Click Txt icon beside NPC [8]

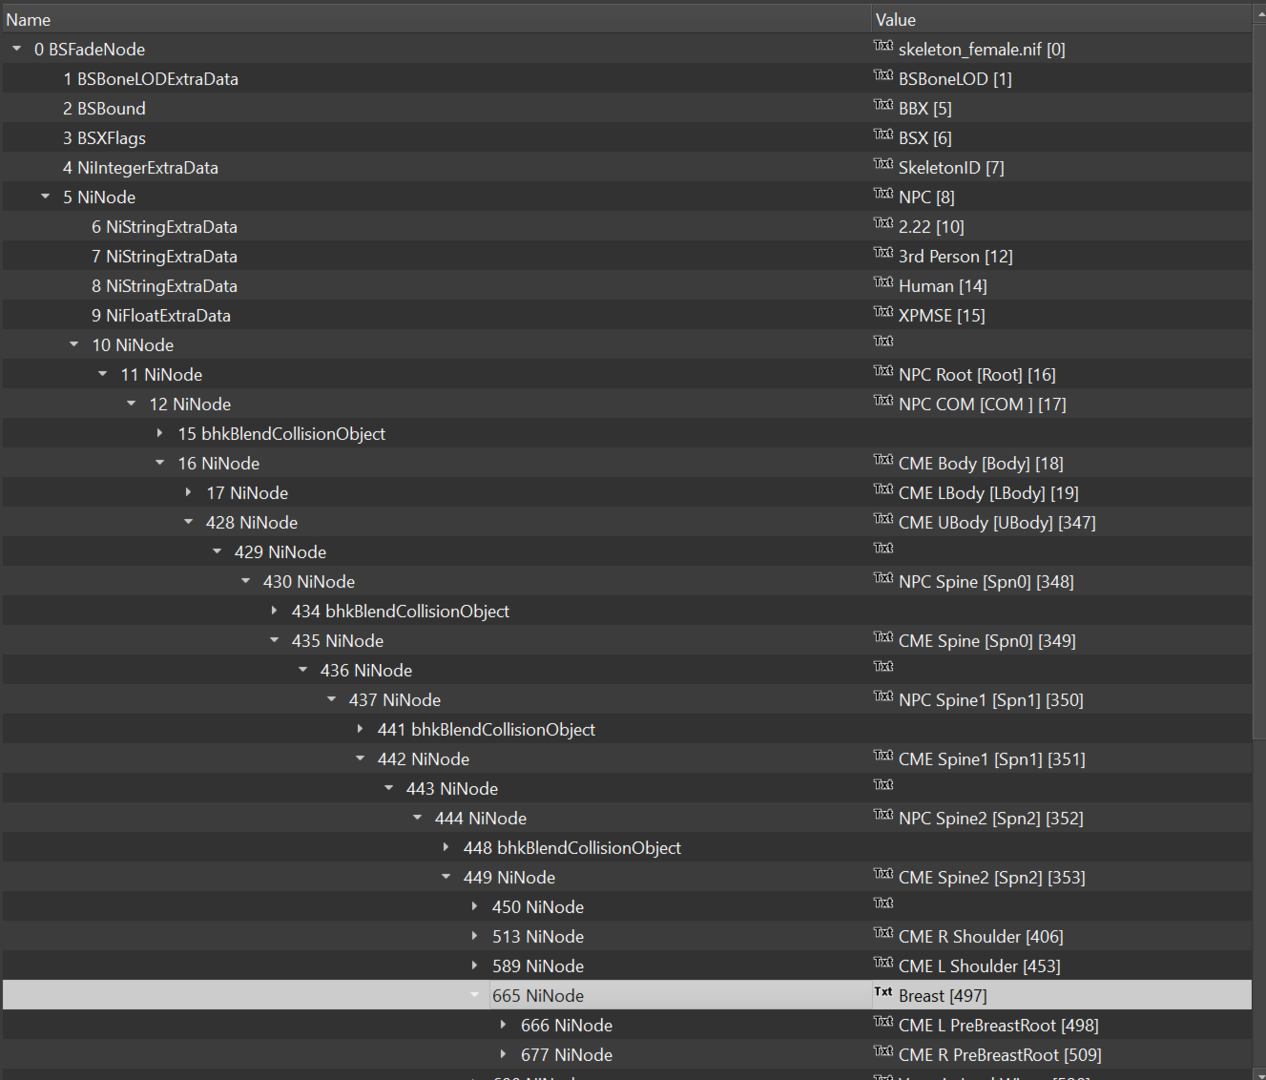pyautogui.click(x=883, y=194)
